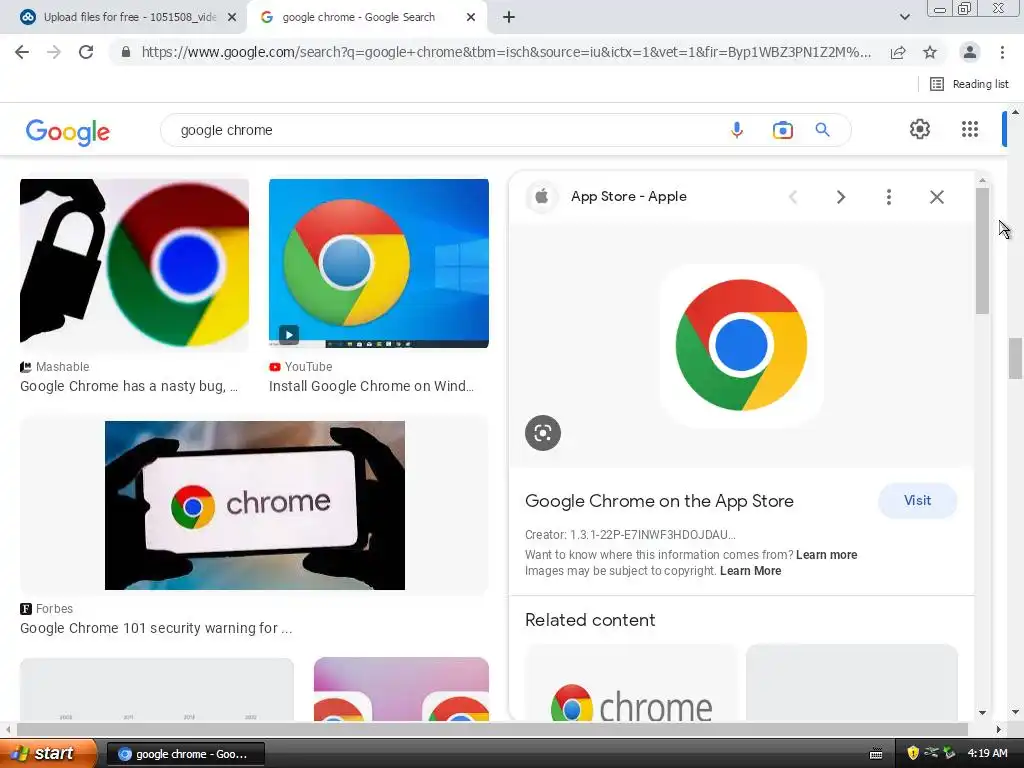Expand the tab search dropdown arrow
This screenshot has width=1024, height=768.
click(904, 17)
